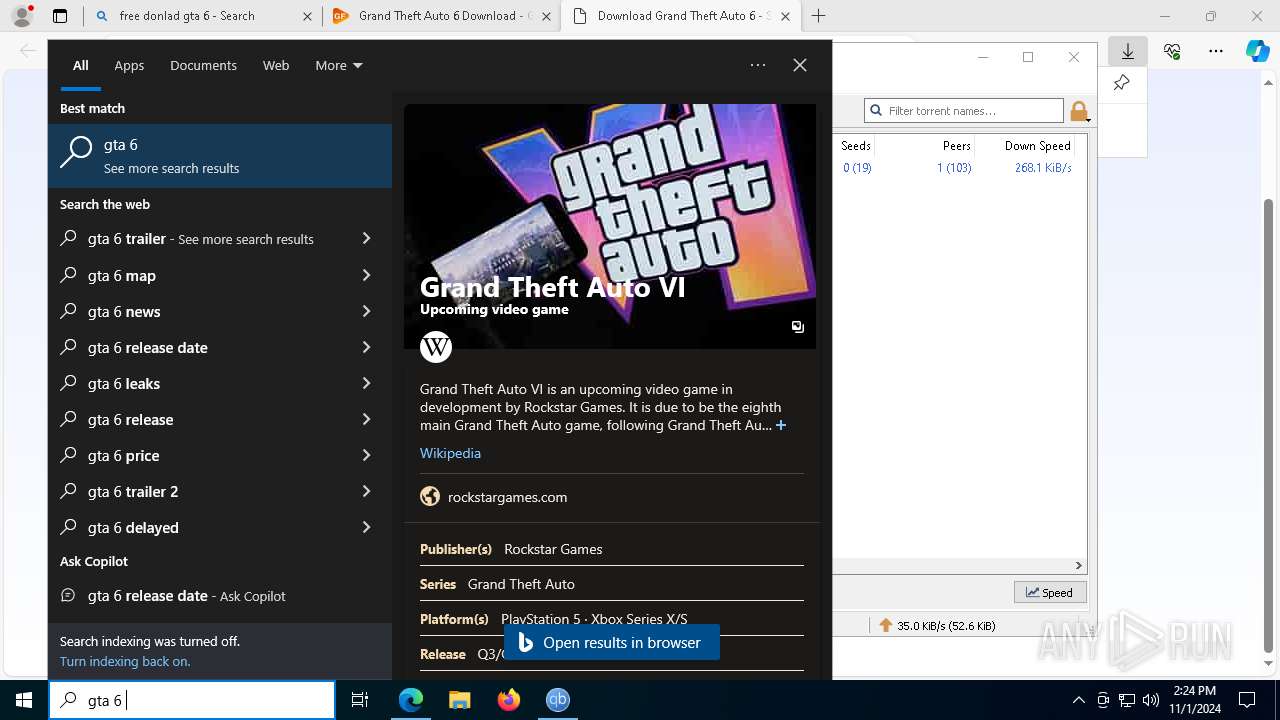Launch Microsoft Edge from the taskbar
This screenshot has height=720, width=1280.
click(411, 700)
